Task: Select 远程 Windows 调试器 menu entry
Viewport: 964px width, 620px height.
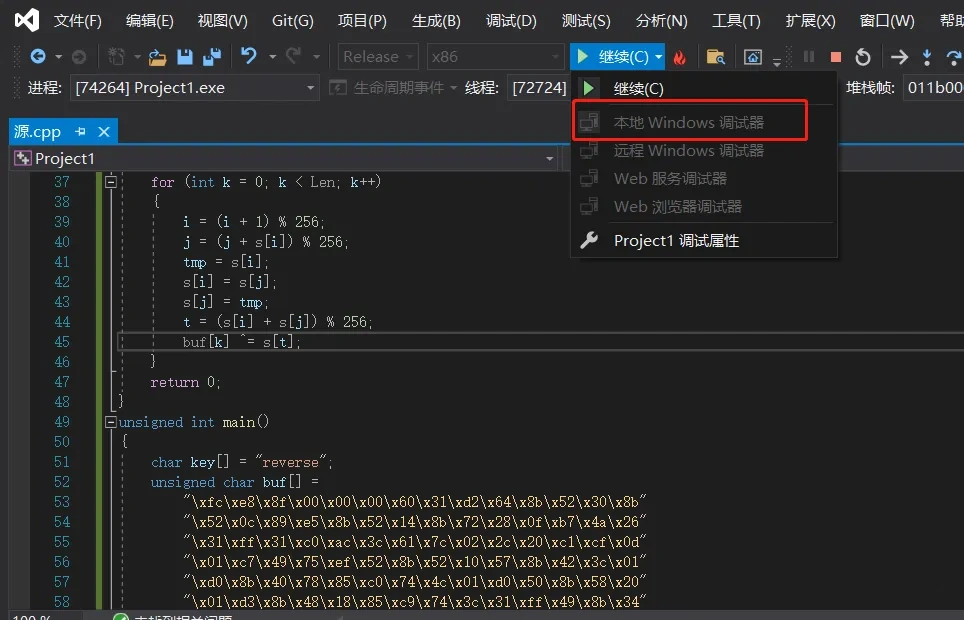Action: point(704,151)
